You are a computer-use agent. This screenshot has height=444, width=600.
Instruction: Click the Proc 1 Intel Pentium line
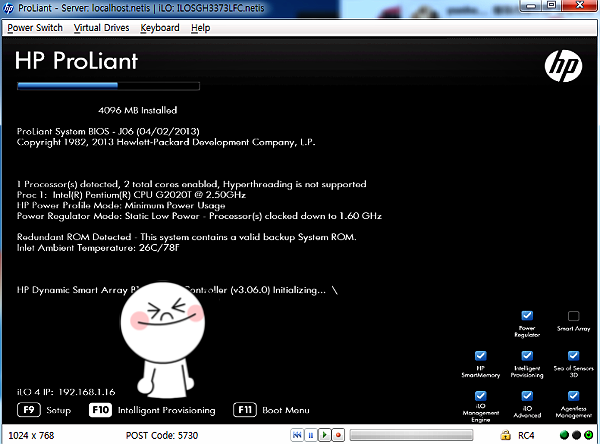(x=131, y=195)
